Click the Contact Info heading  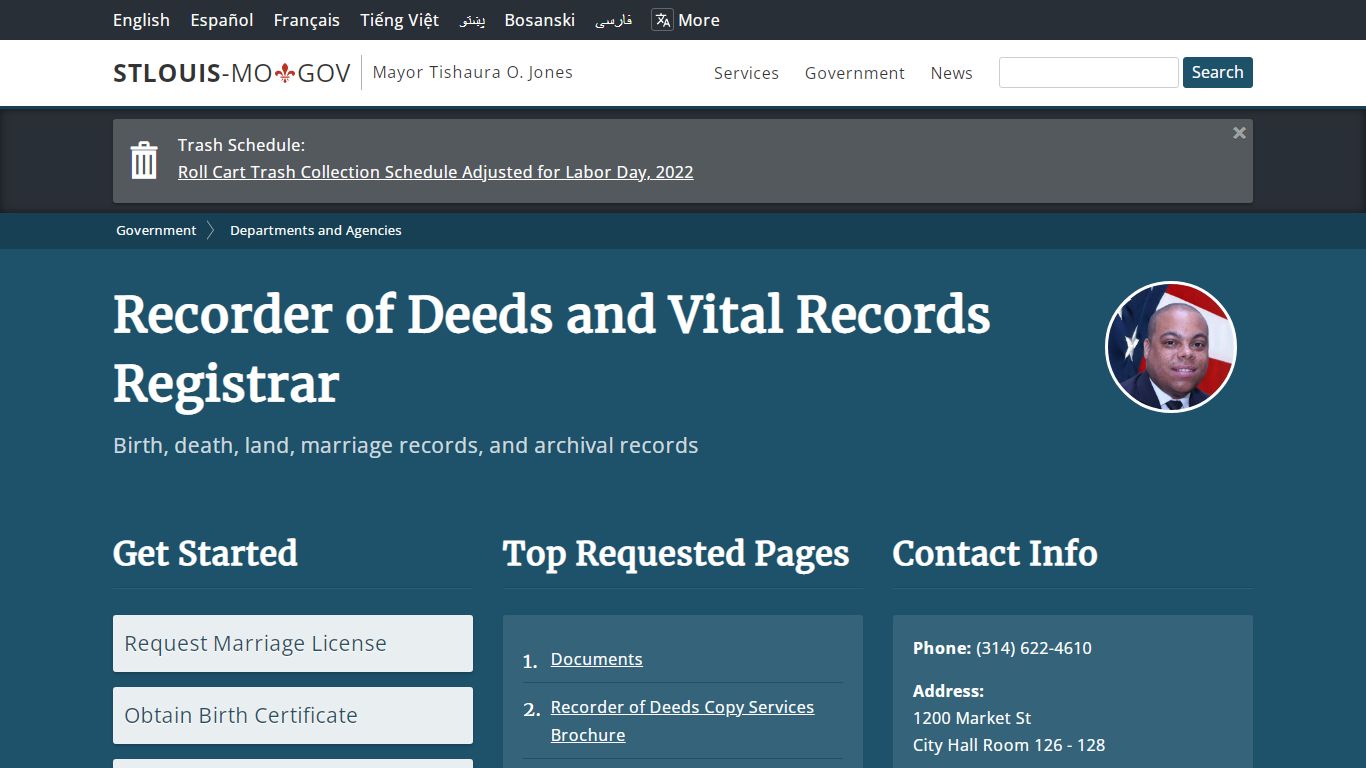995,553
